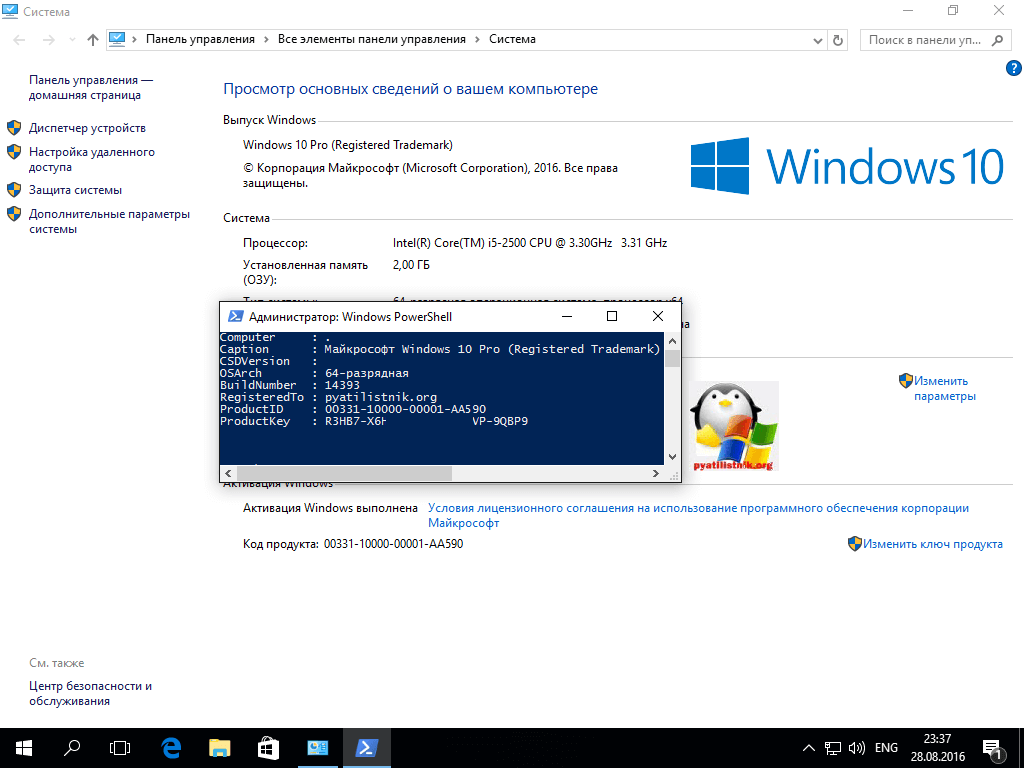Click shield icon beside Защита системы

coord(14,189)
